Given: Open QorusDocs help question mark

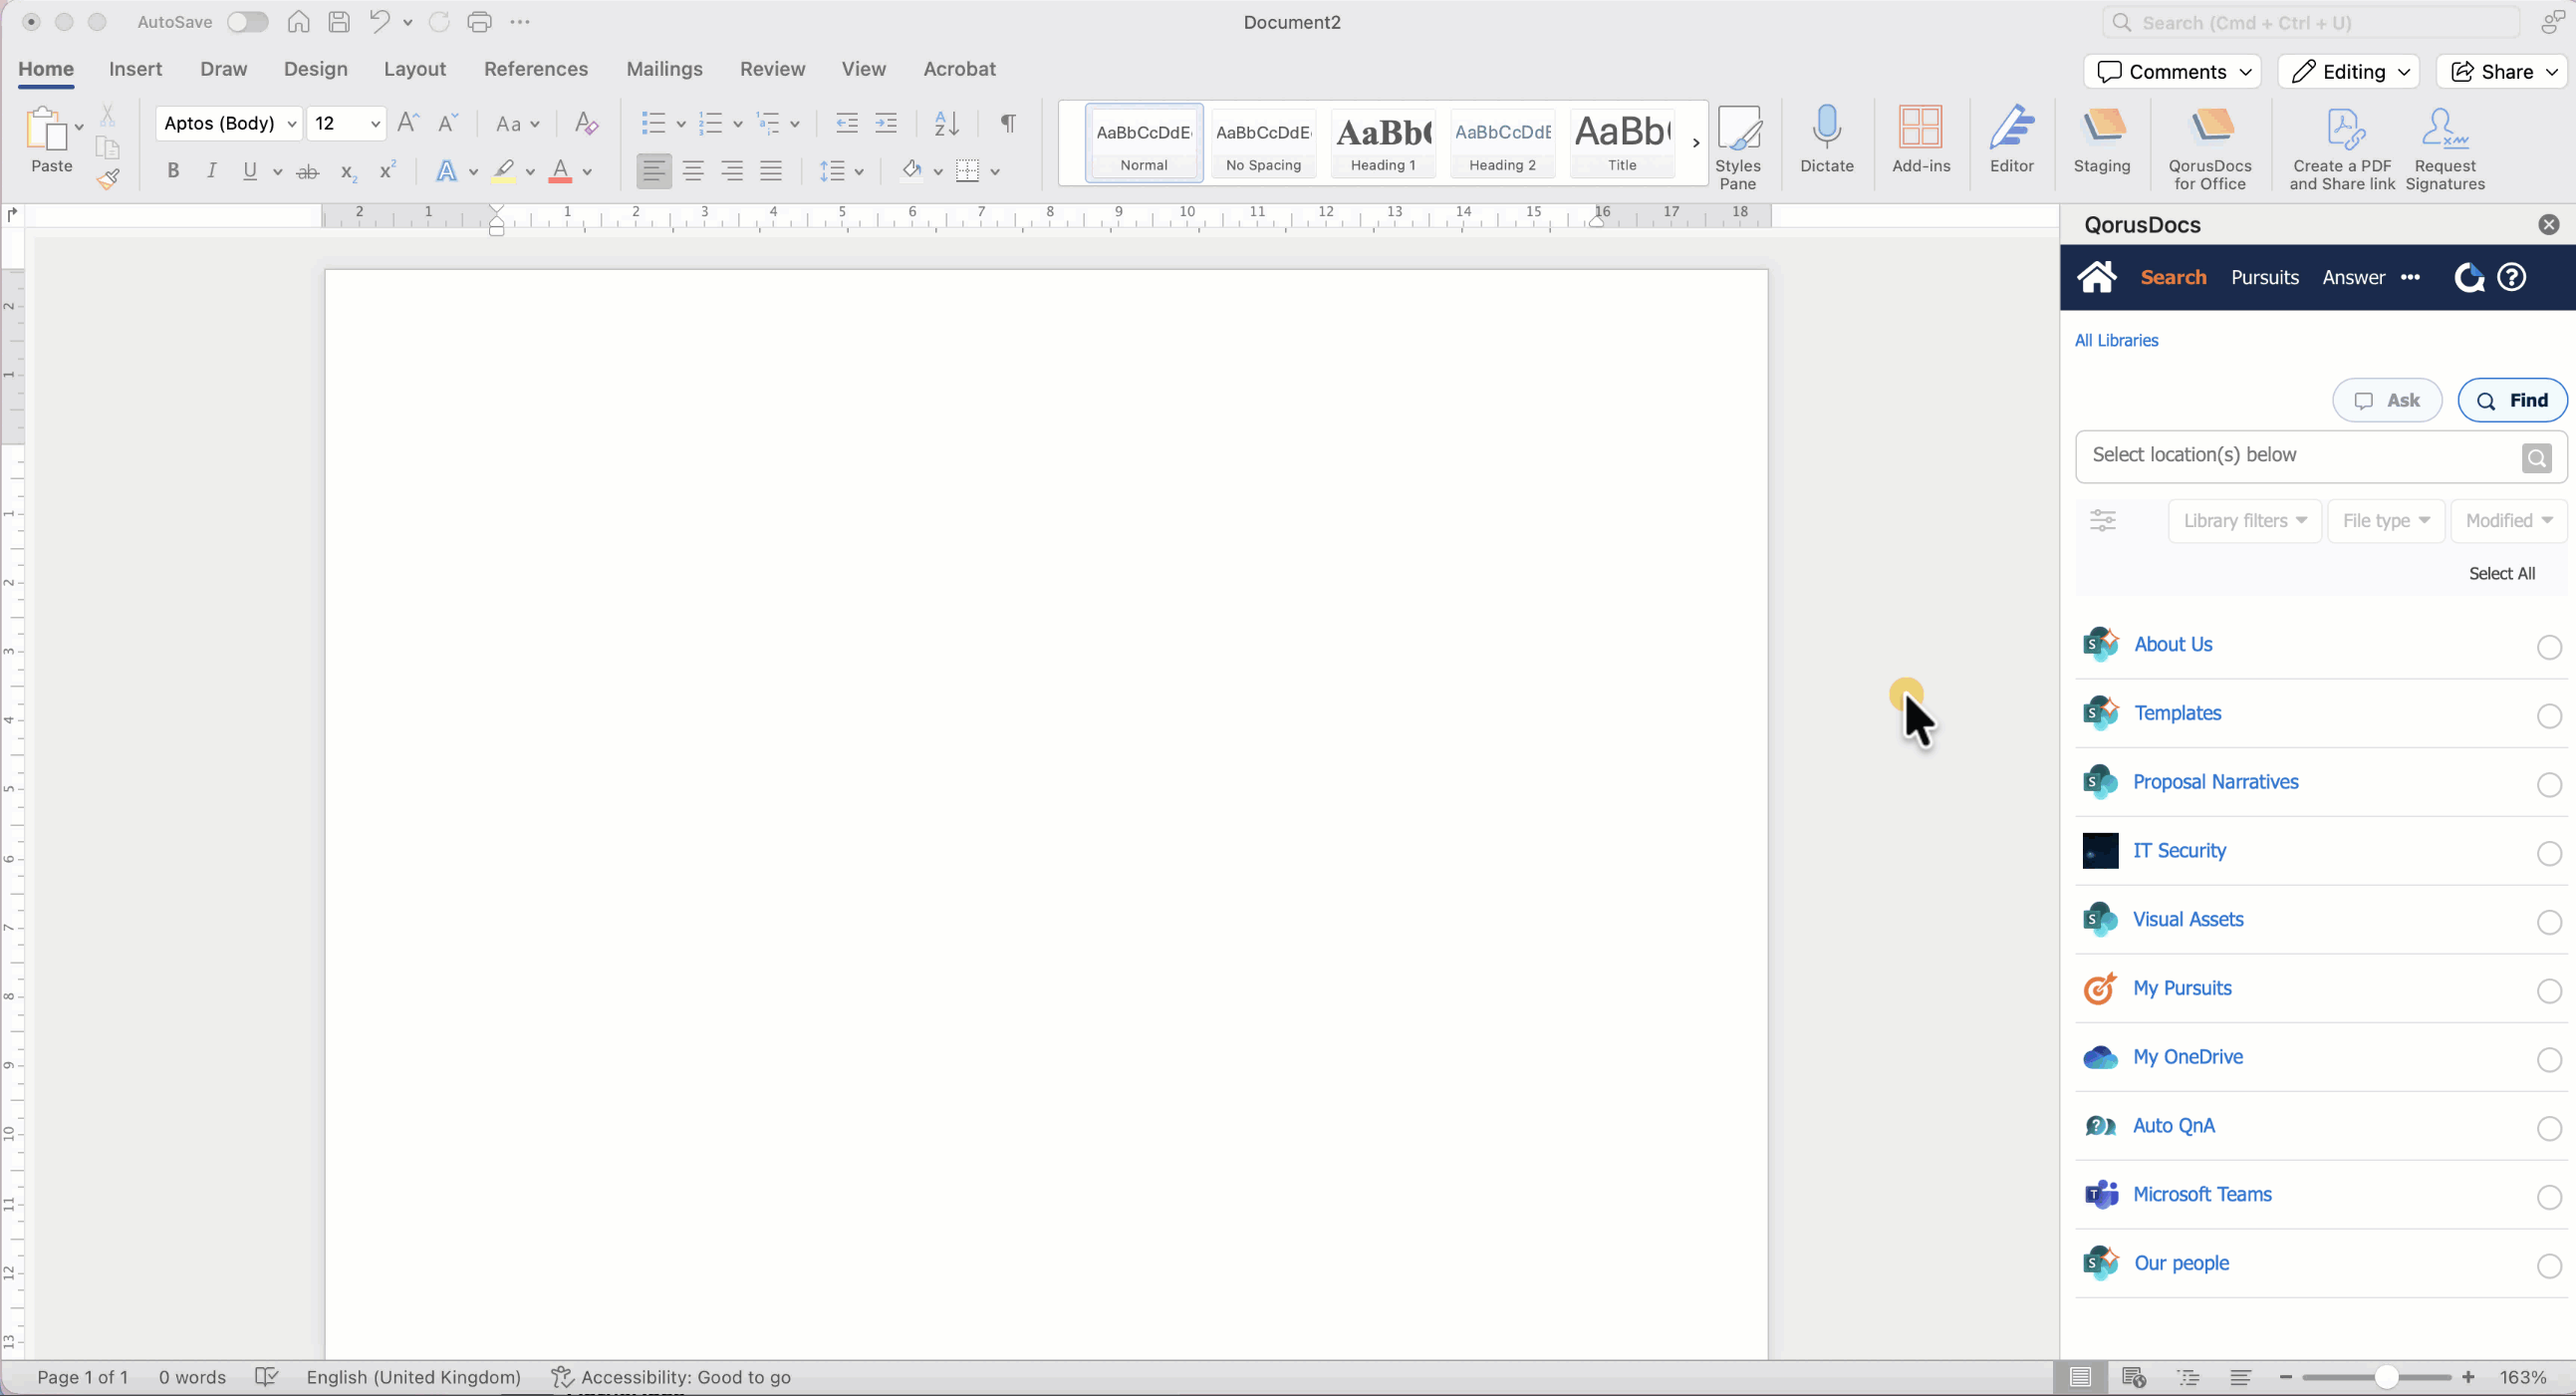Looking at the screenshot, I should pyautogui.click(x=2512, y=277).
